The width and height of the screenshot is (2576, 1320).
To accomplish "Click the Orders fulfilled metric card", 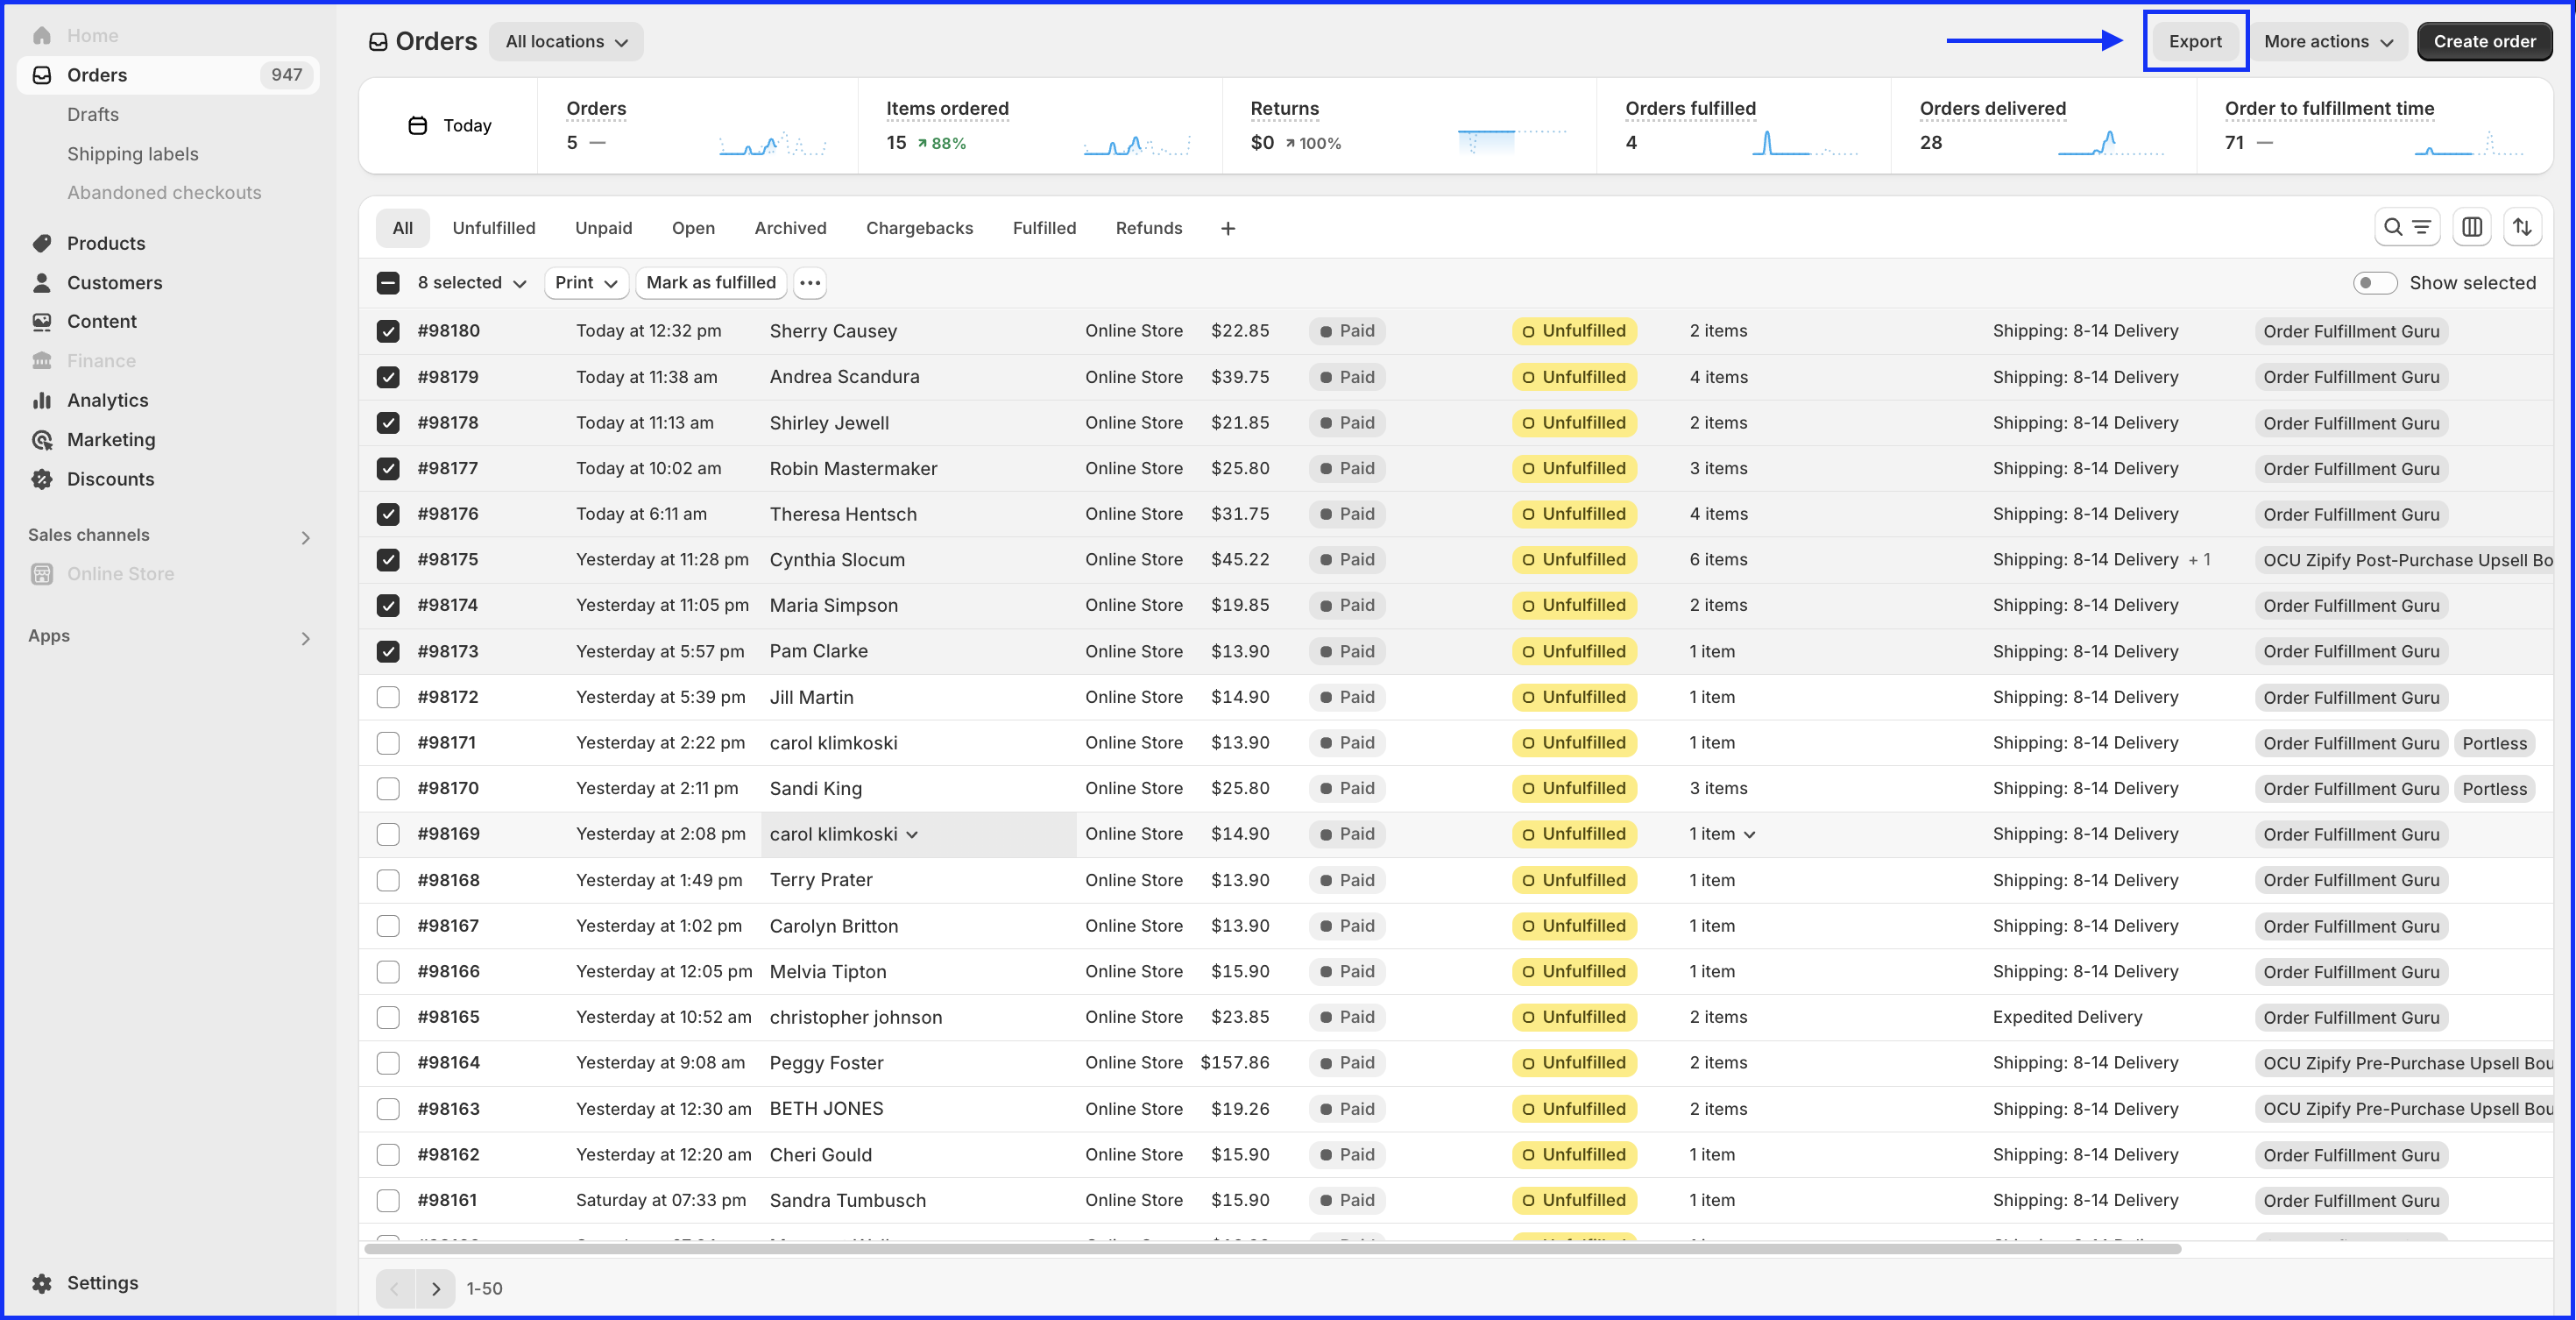I will 1744,126.
